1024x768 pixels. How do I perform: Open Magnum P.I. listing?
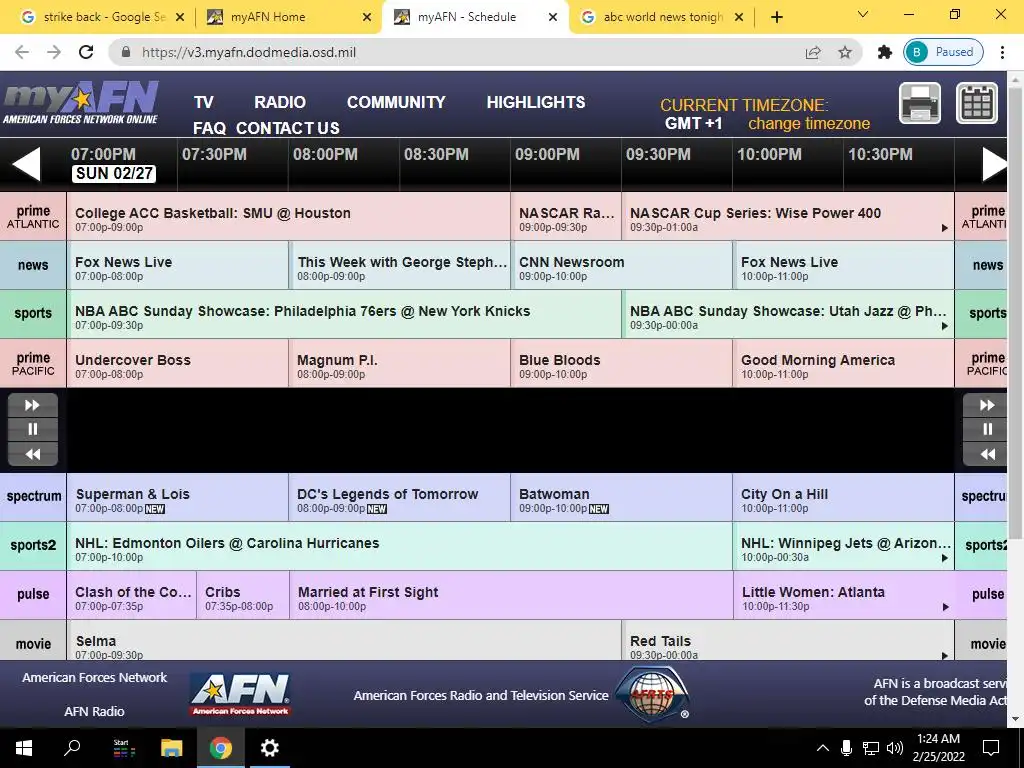(400, 363)
